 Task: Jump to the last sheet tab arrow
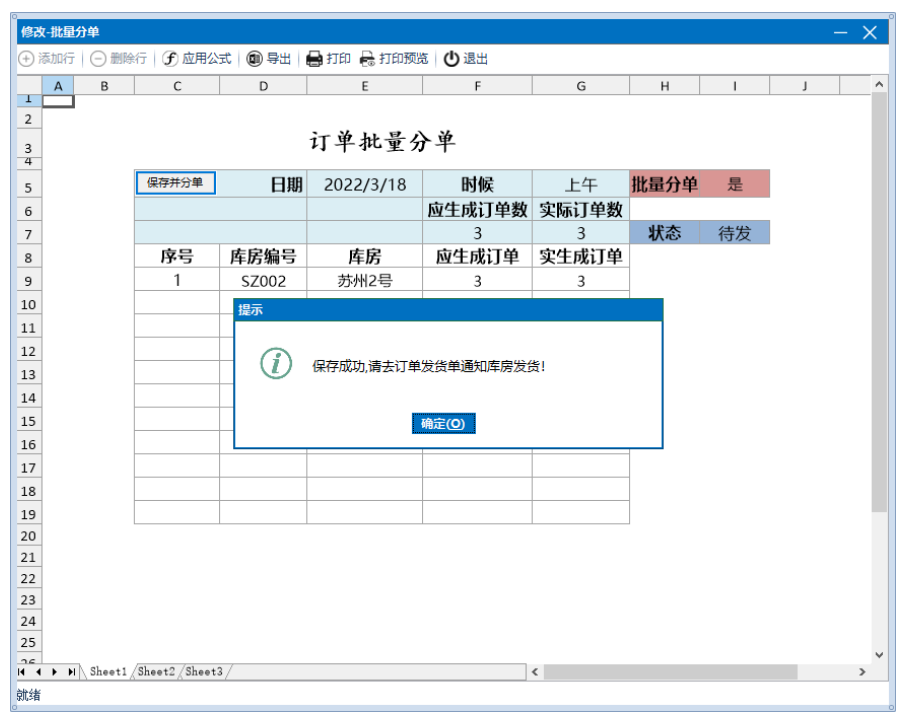[x=71, y=672]
